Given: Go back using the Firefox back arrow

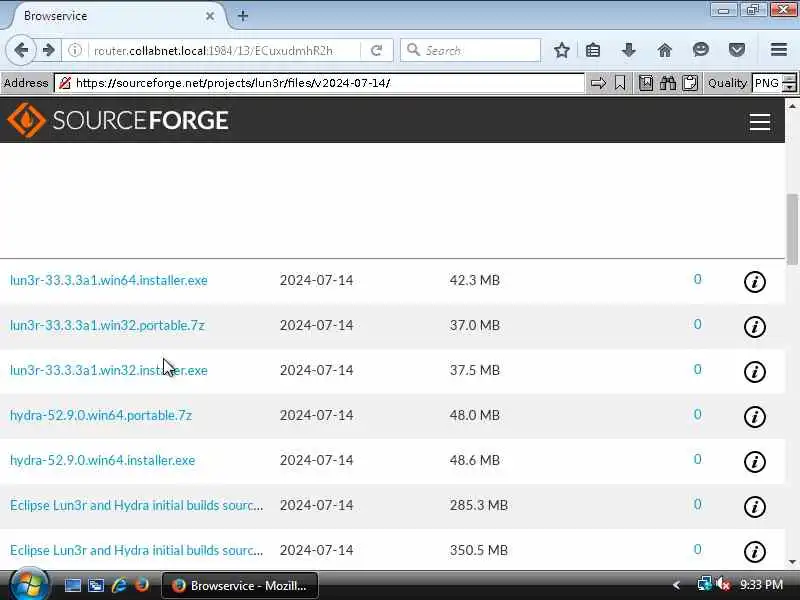Looking at the screenshot, I should (21, 50).
